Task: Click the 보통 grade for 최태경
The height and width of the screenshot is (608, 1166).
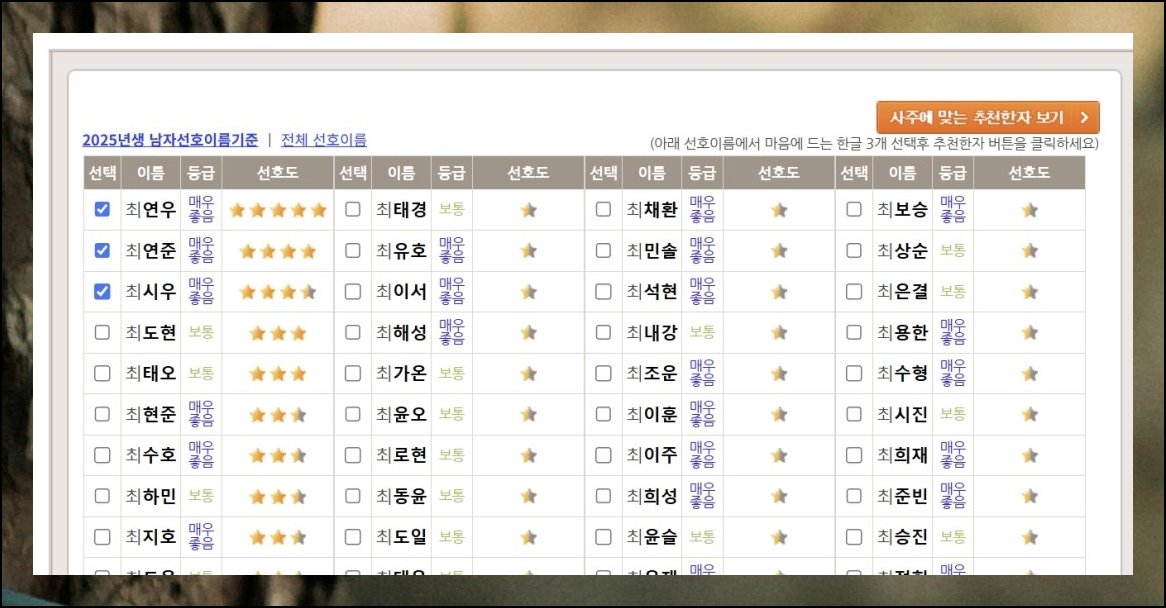Action: (451, 210)
